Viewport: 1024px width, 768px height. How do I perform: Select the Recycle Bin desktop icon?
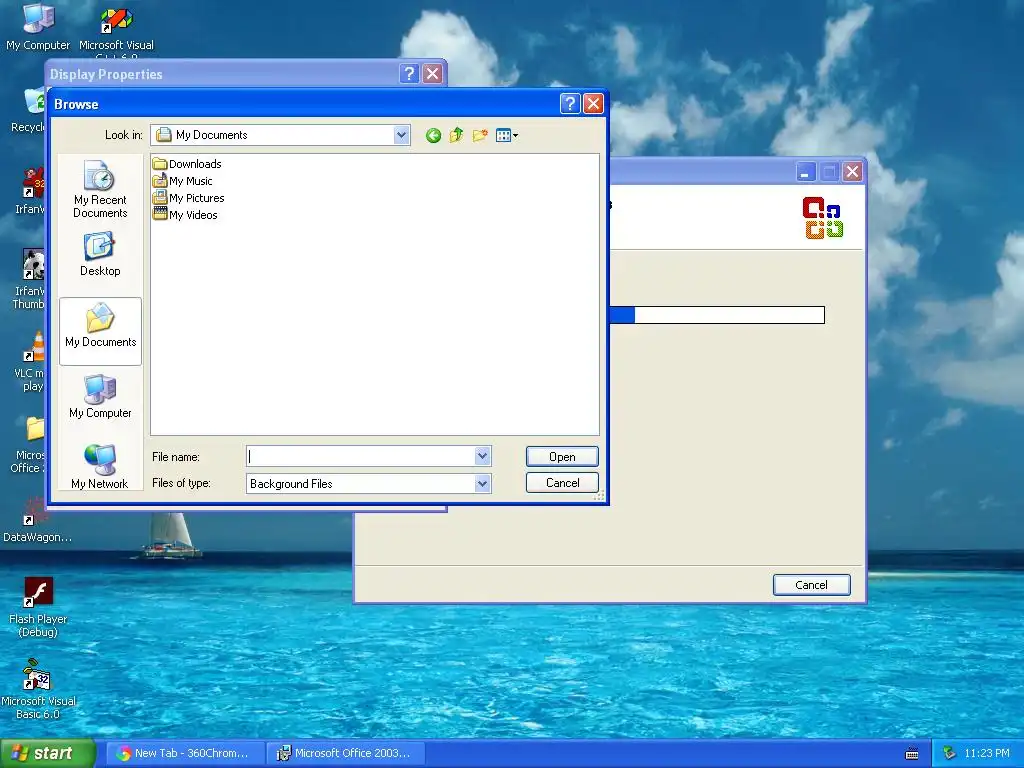[x=29, y=110]
